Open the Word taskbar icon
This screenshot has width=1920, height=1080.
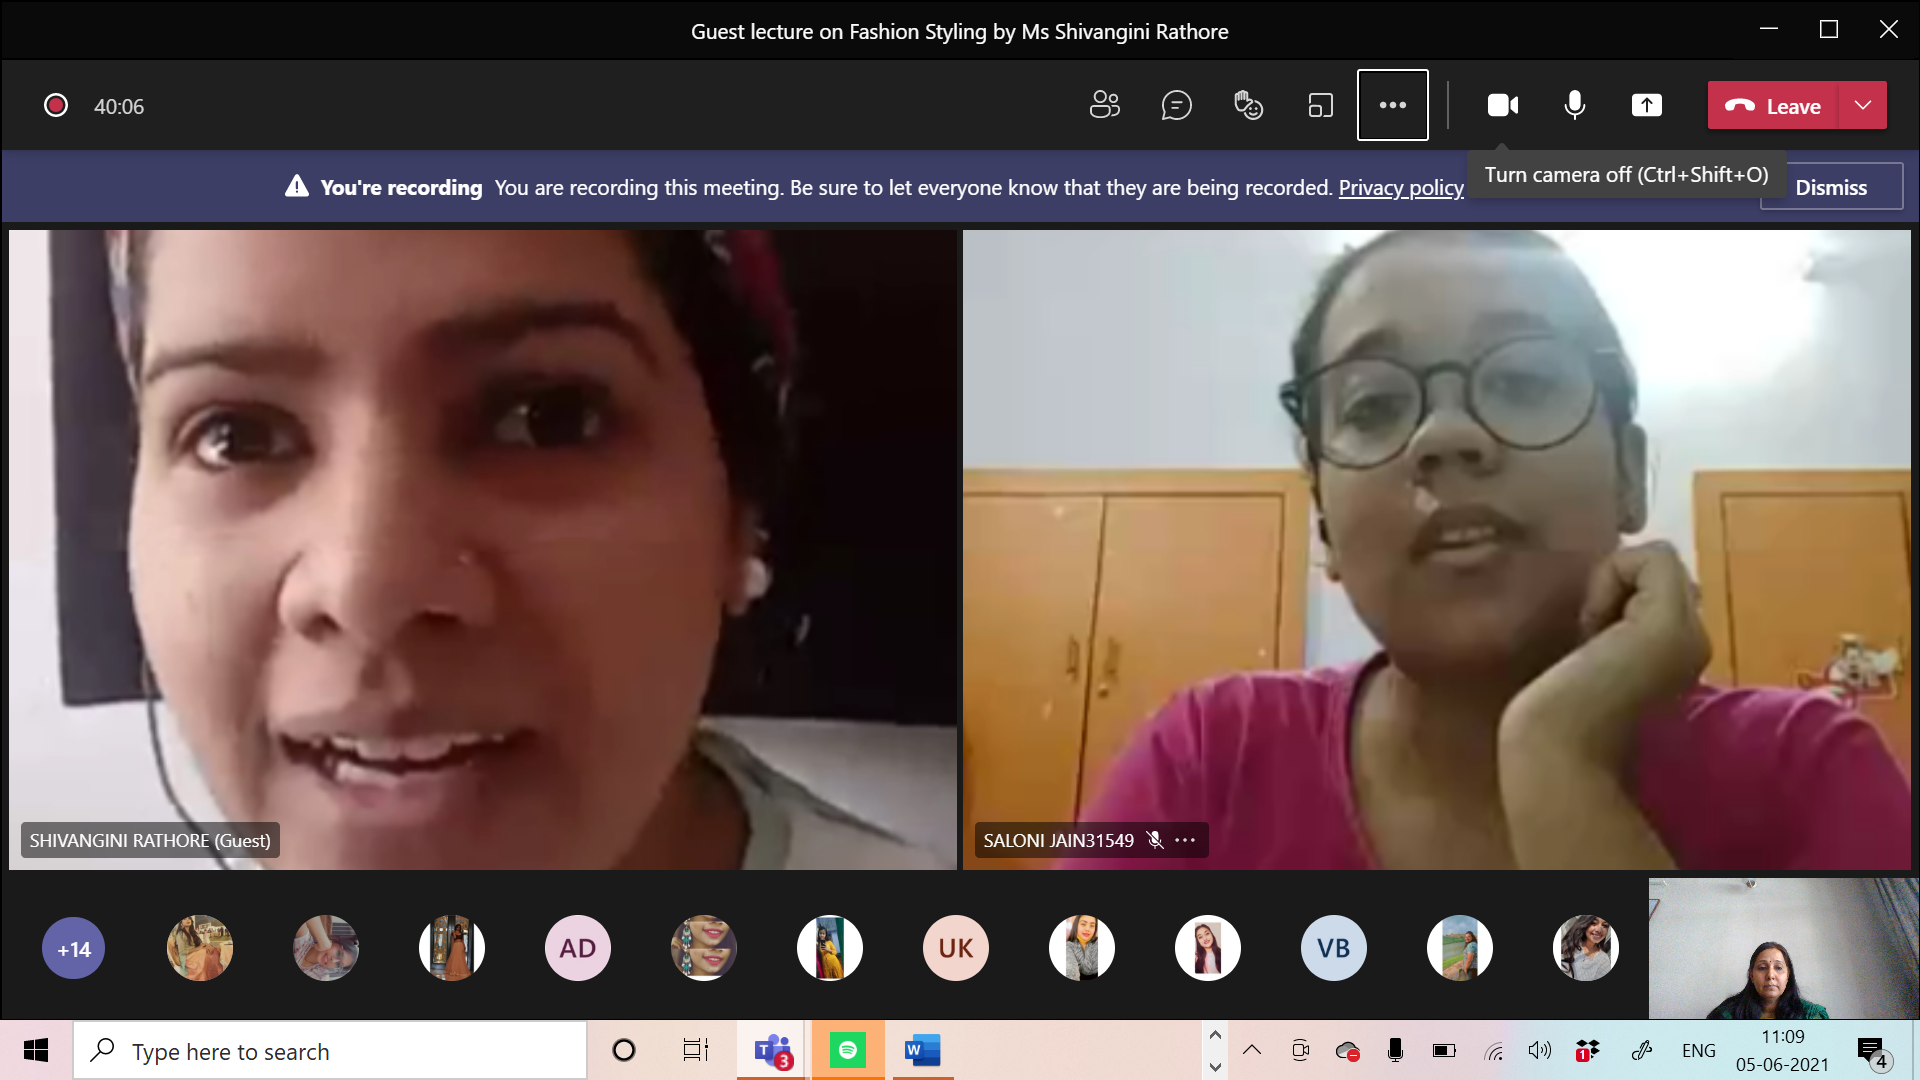(x=922, y=1050)
